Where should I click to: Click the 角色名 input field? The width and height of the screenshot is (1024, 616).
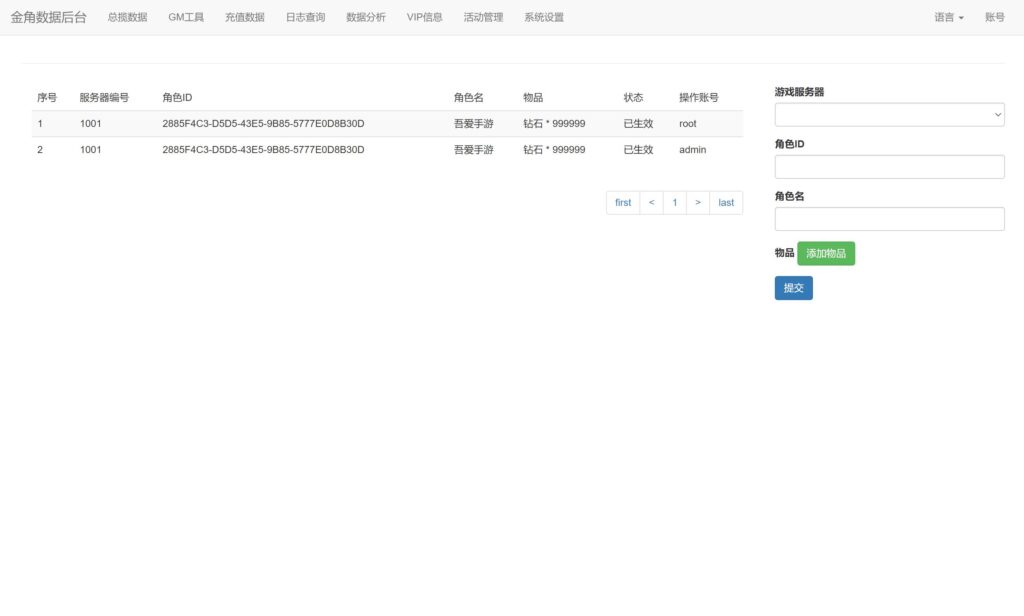coord(889,218)
